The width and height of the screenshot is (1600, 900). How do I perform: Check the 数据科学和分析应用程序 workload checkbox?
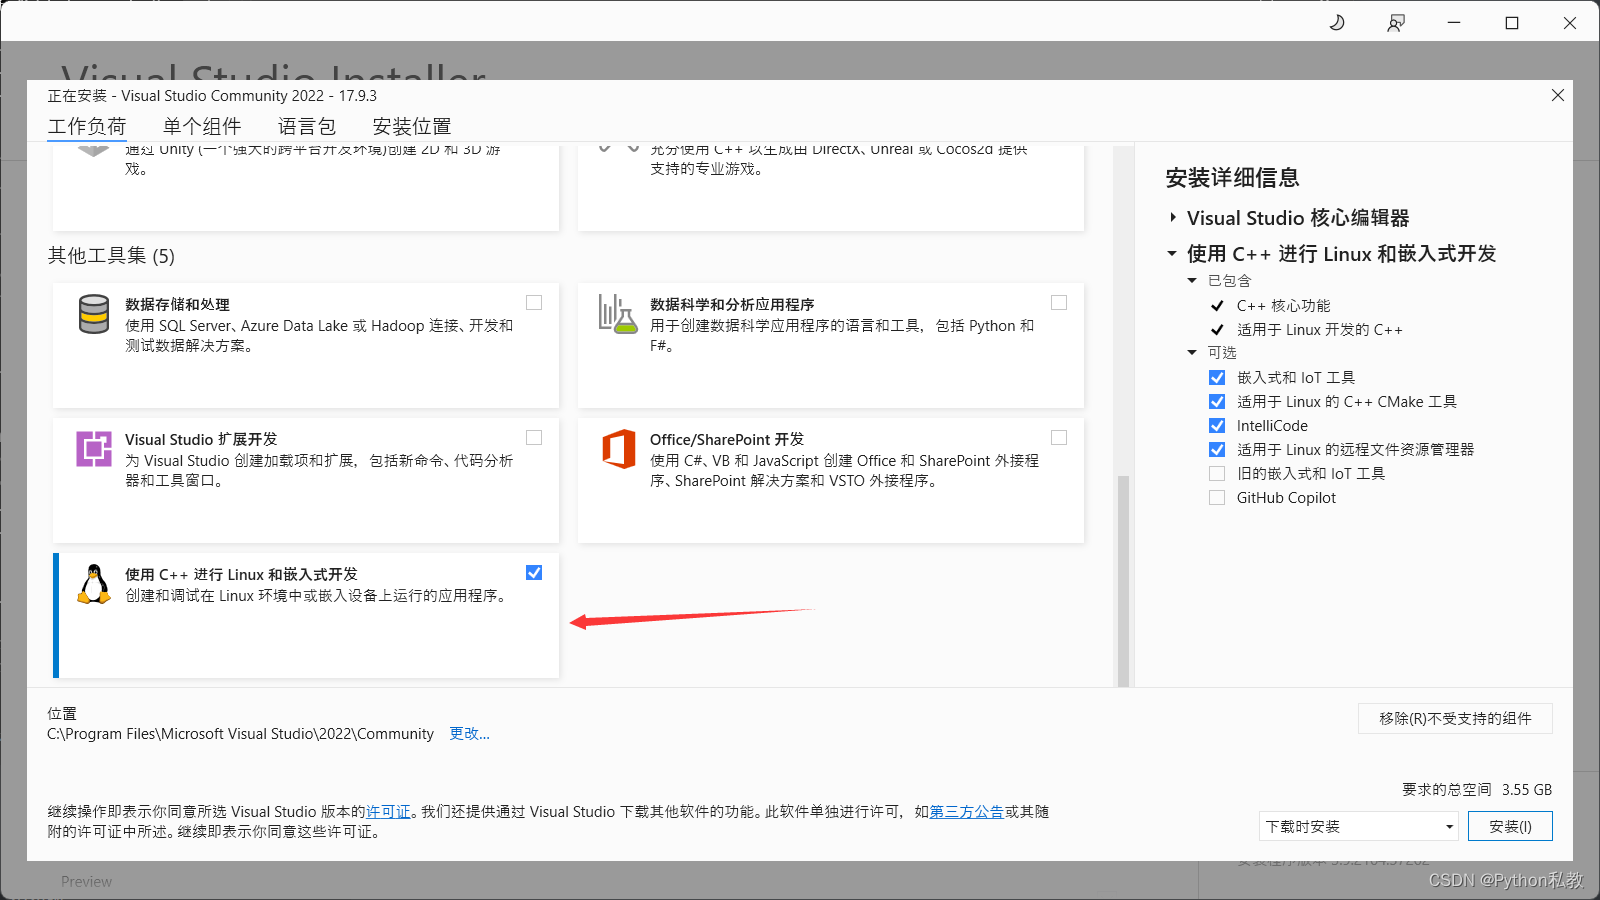[x=1059, y=302]
